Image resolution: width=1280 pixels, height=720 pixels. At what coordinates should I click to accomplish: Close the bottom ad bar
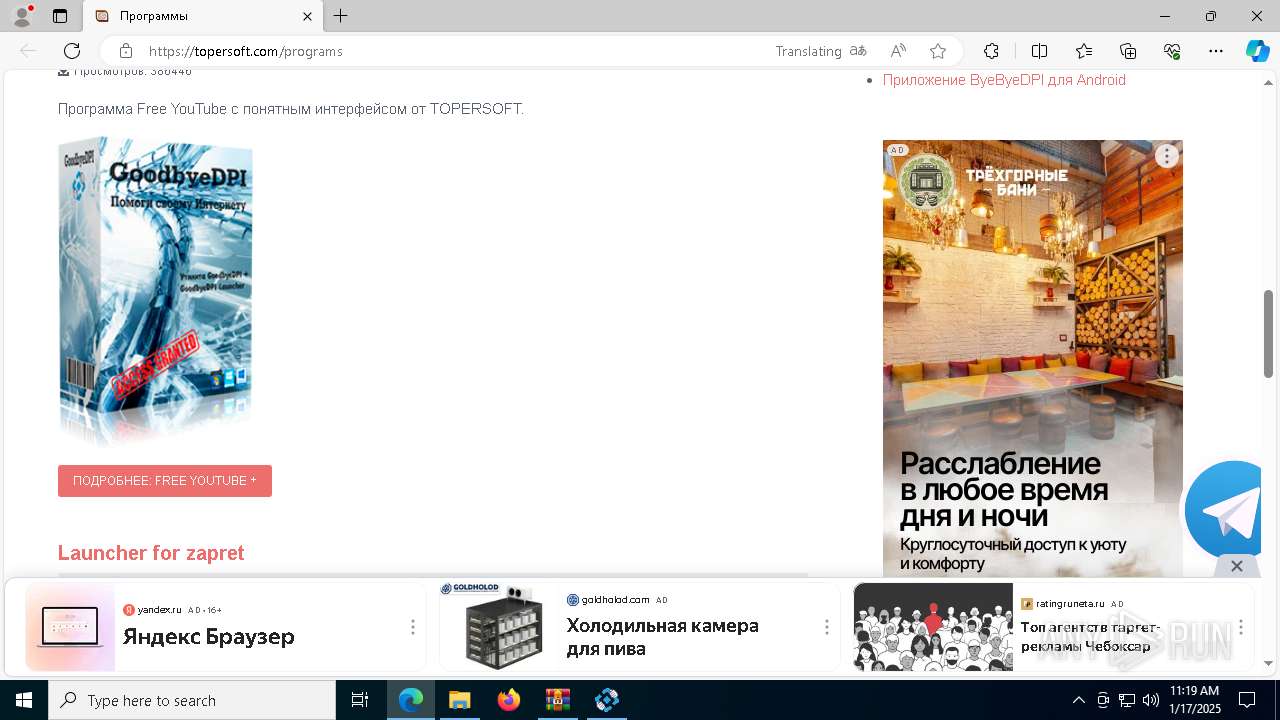coord(1237,566)
